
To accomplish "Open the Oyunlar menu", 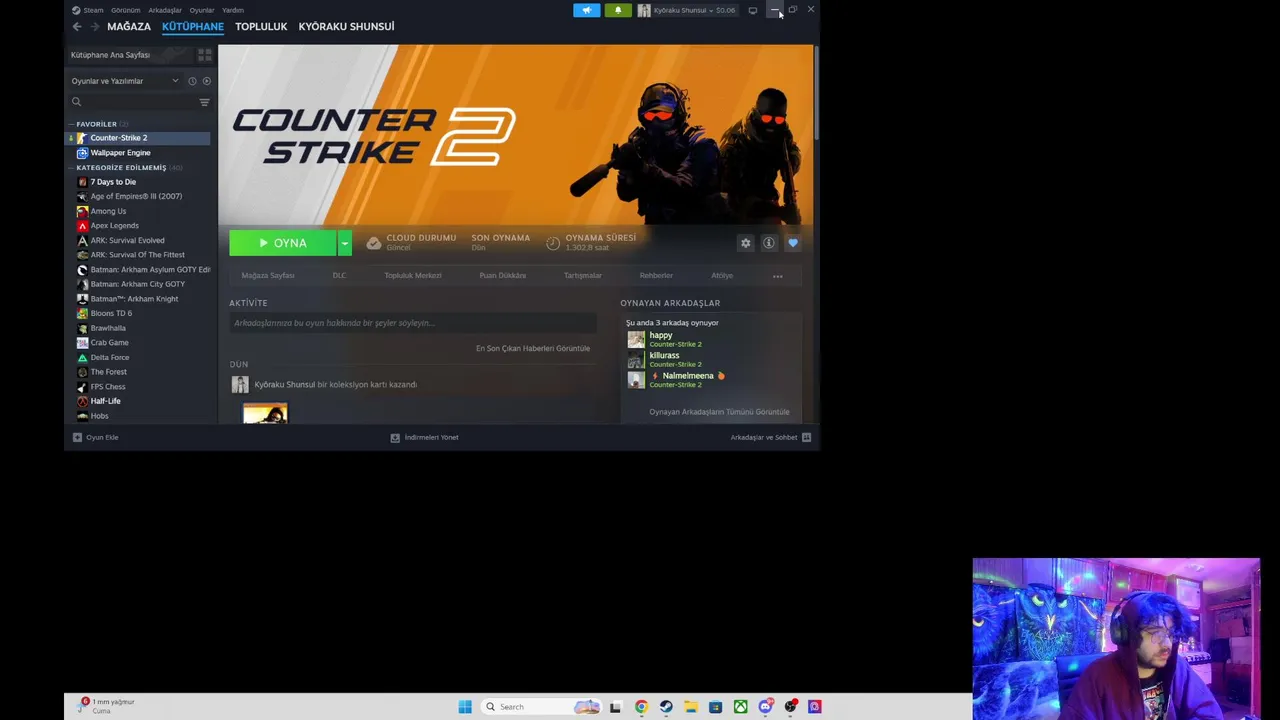I will [x=202, y=10].
